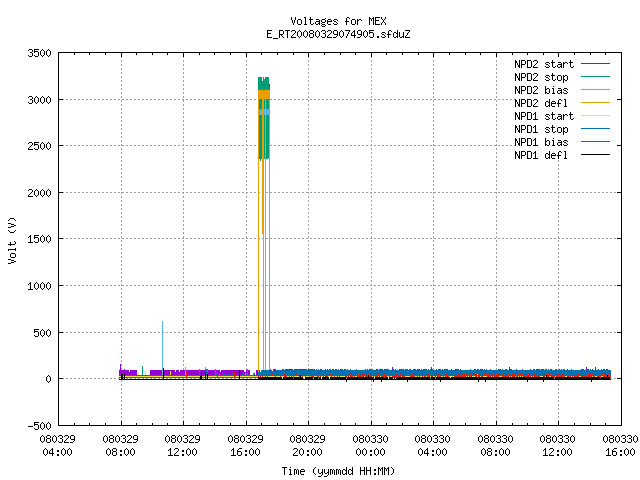Click the orange NPD2 defl legend line

[x=596, y=103]
